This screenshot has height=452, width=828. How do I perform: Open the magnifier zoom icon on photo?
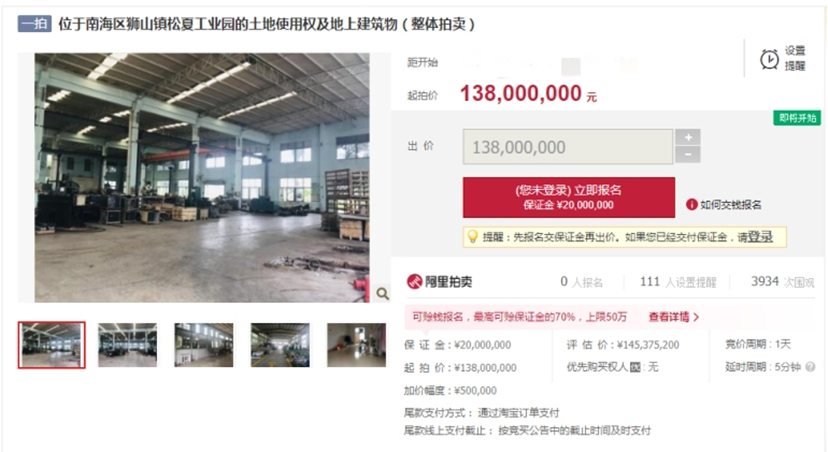(382, 294)
